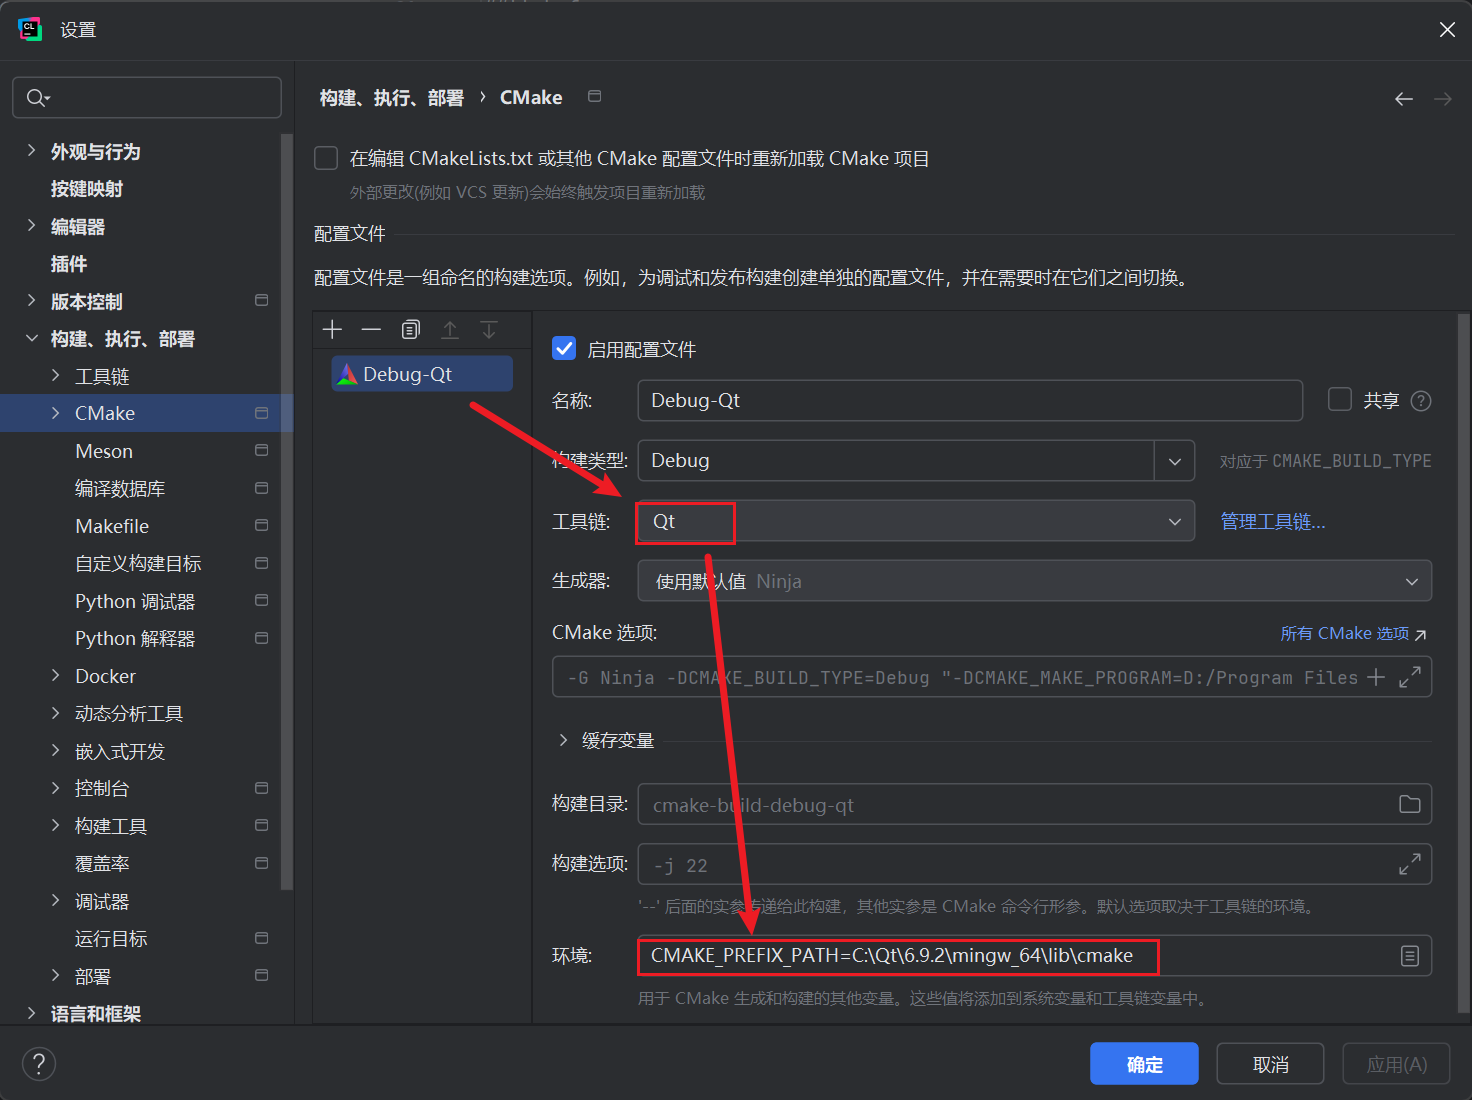
Task: Open Python 解释器 settings page
Action: pos(135,638)
